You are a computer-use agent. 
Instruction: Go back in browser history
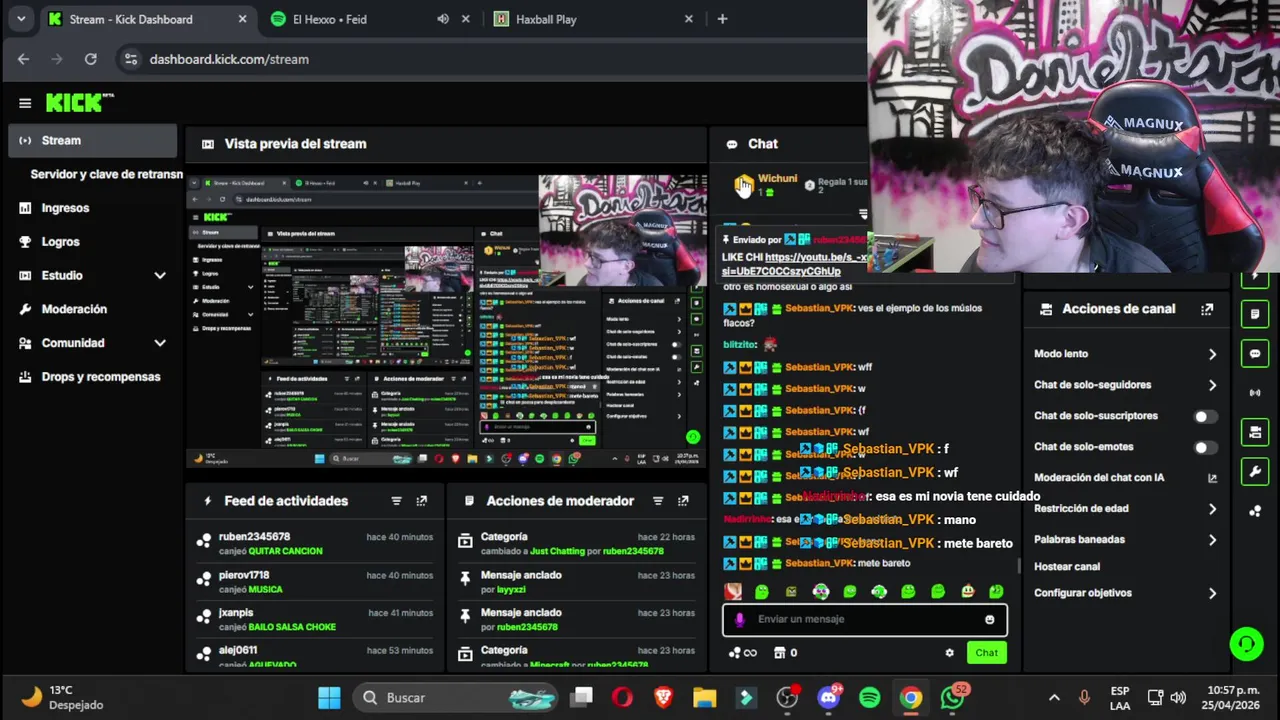[23, 59]
